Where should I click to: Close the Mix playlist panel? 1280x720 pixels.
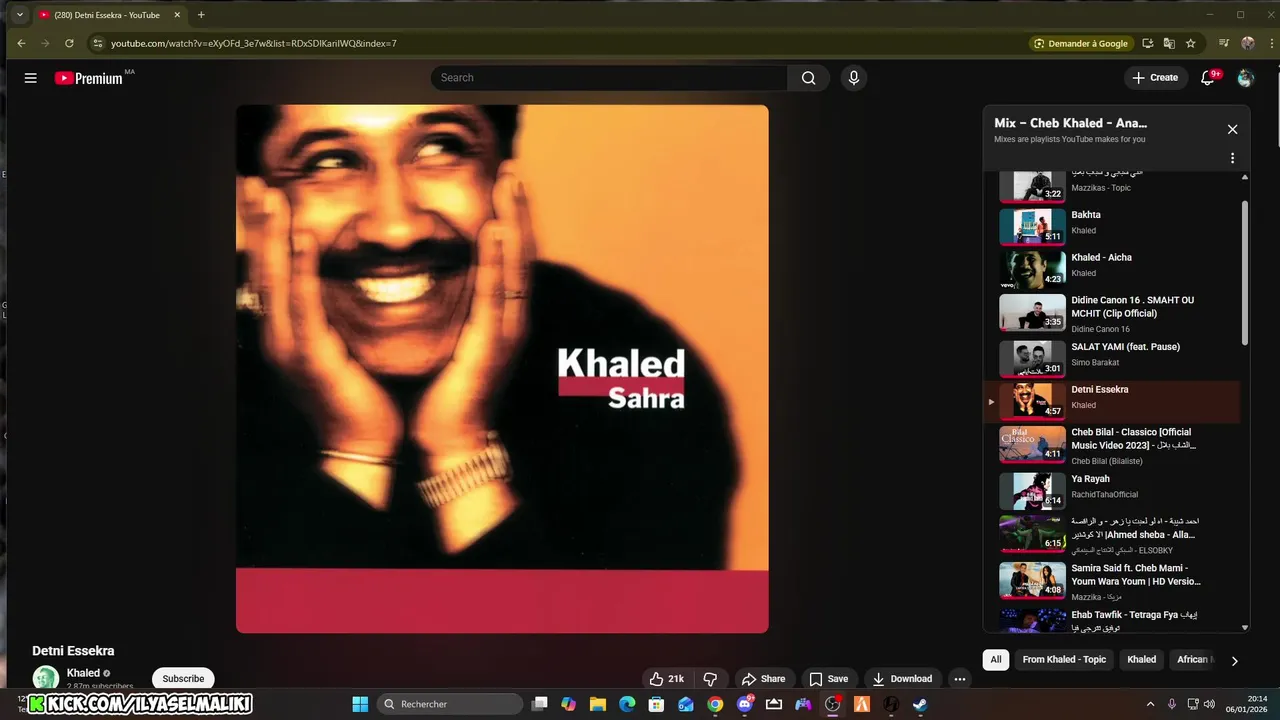tap(1232, 129)
